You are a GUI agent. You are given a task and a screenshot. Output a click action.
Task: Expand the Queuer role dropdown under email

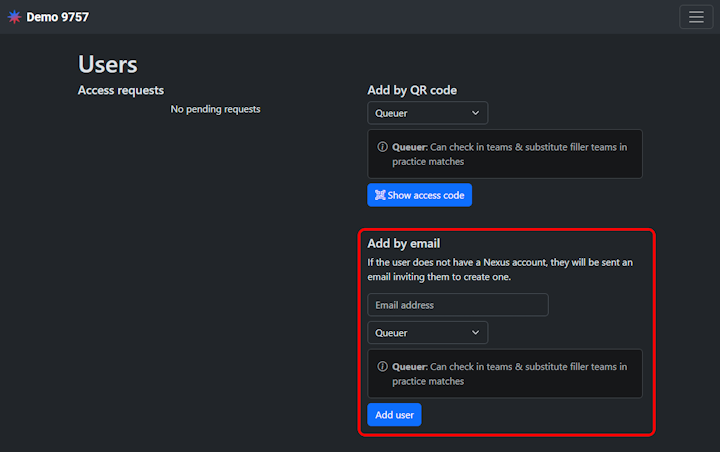pyautogui.click(x=427, y=332)
